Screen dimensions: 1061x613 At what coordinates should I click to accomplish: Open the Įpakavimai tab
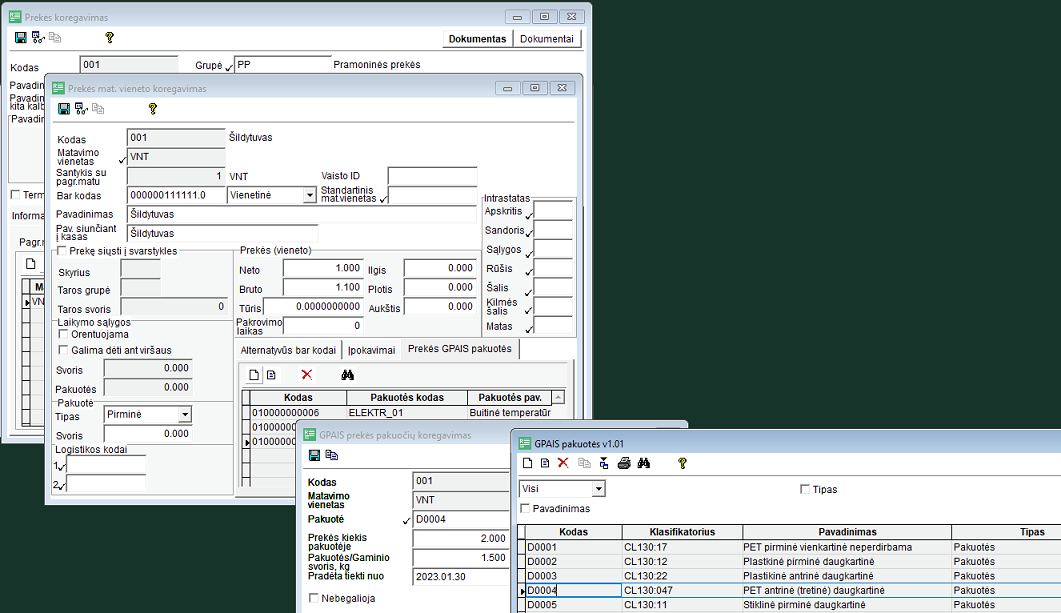click(x=372, y=350)
